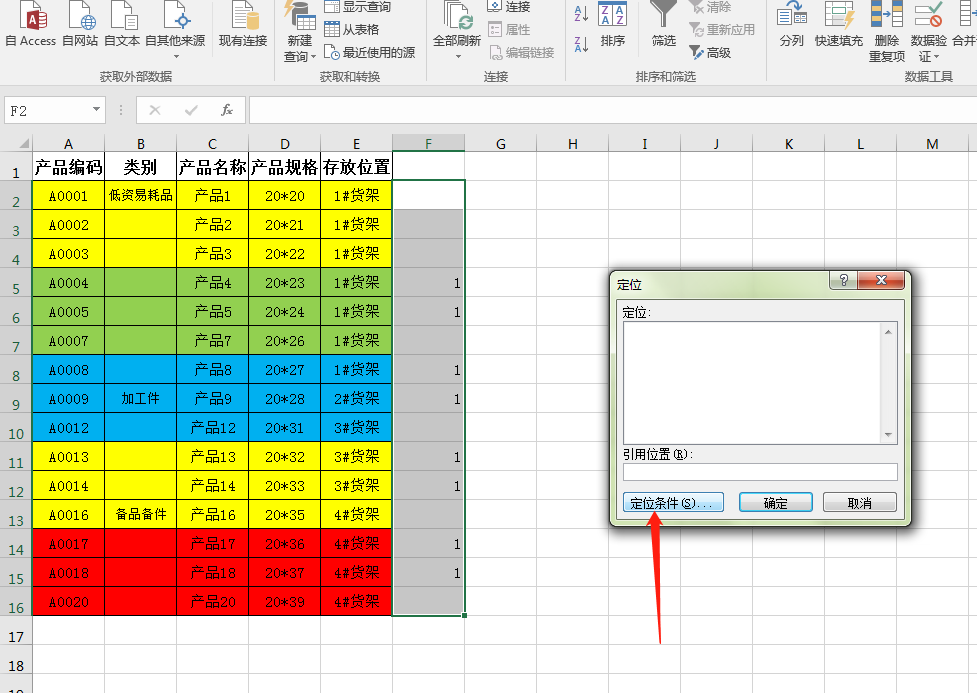Image resolution: width=977 pixels, height=693 pixels.
Task: Click cell A0004
Action: coord(69,283)
